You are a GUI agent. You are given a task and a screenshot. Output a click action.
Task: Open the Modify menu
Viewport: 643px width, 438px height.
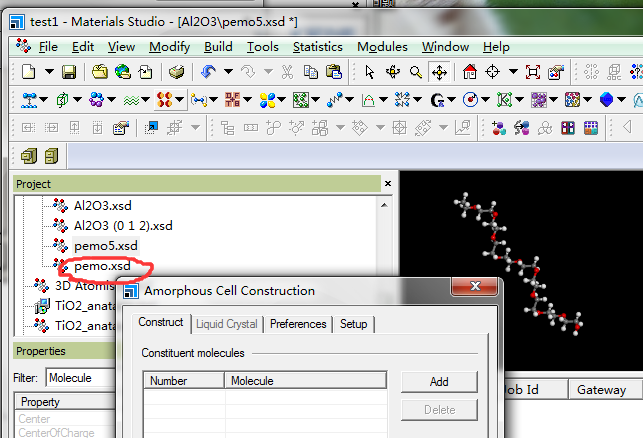(x=169, y=47)
